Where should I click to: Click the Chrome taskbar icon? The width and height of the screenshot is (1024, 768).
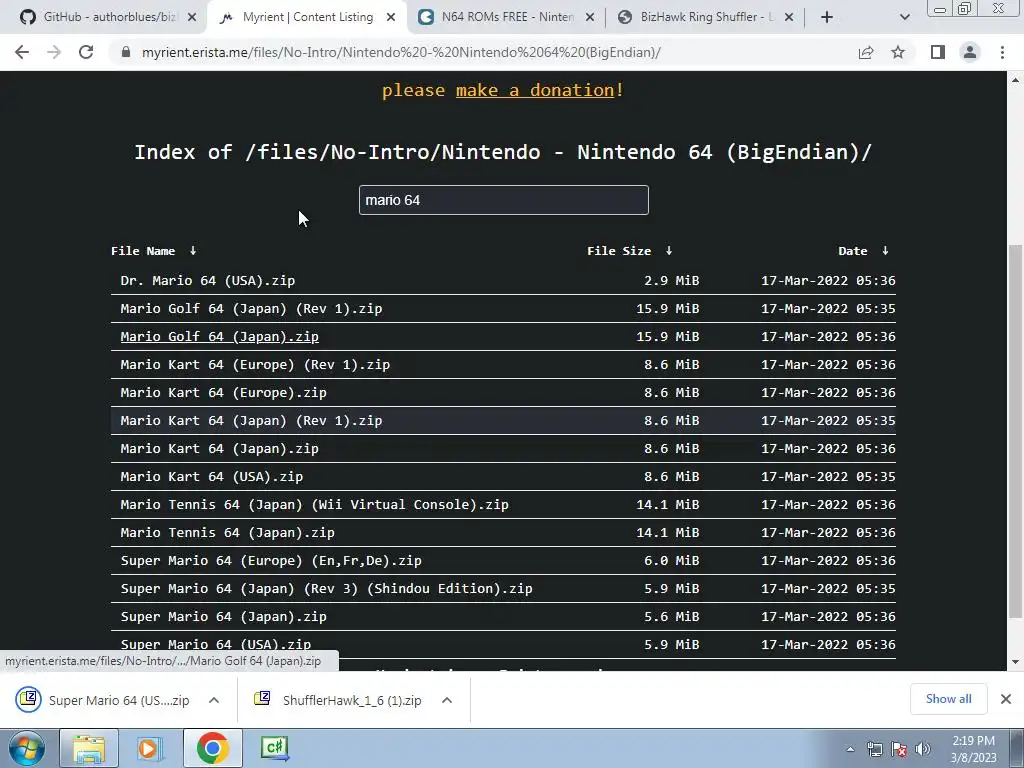tap(212, 748)
